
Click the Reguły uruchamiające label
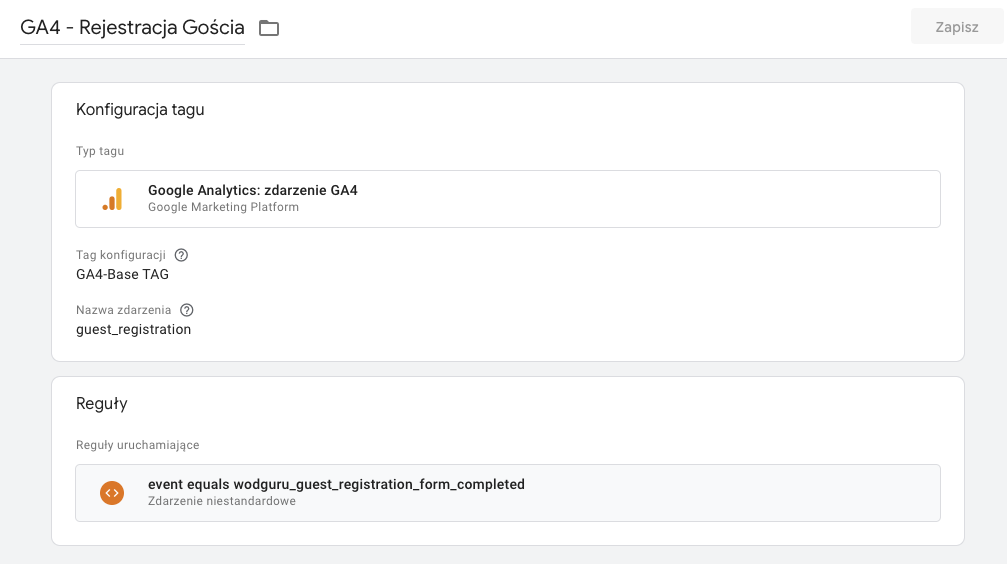coord(137,445)
